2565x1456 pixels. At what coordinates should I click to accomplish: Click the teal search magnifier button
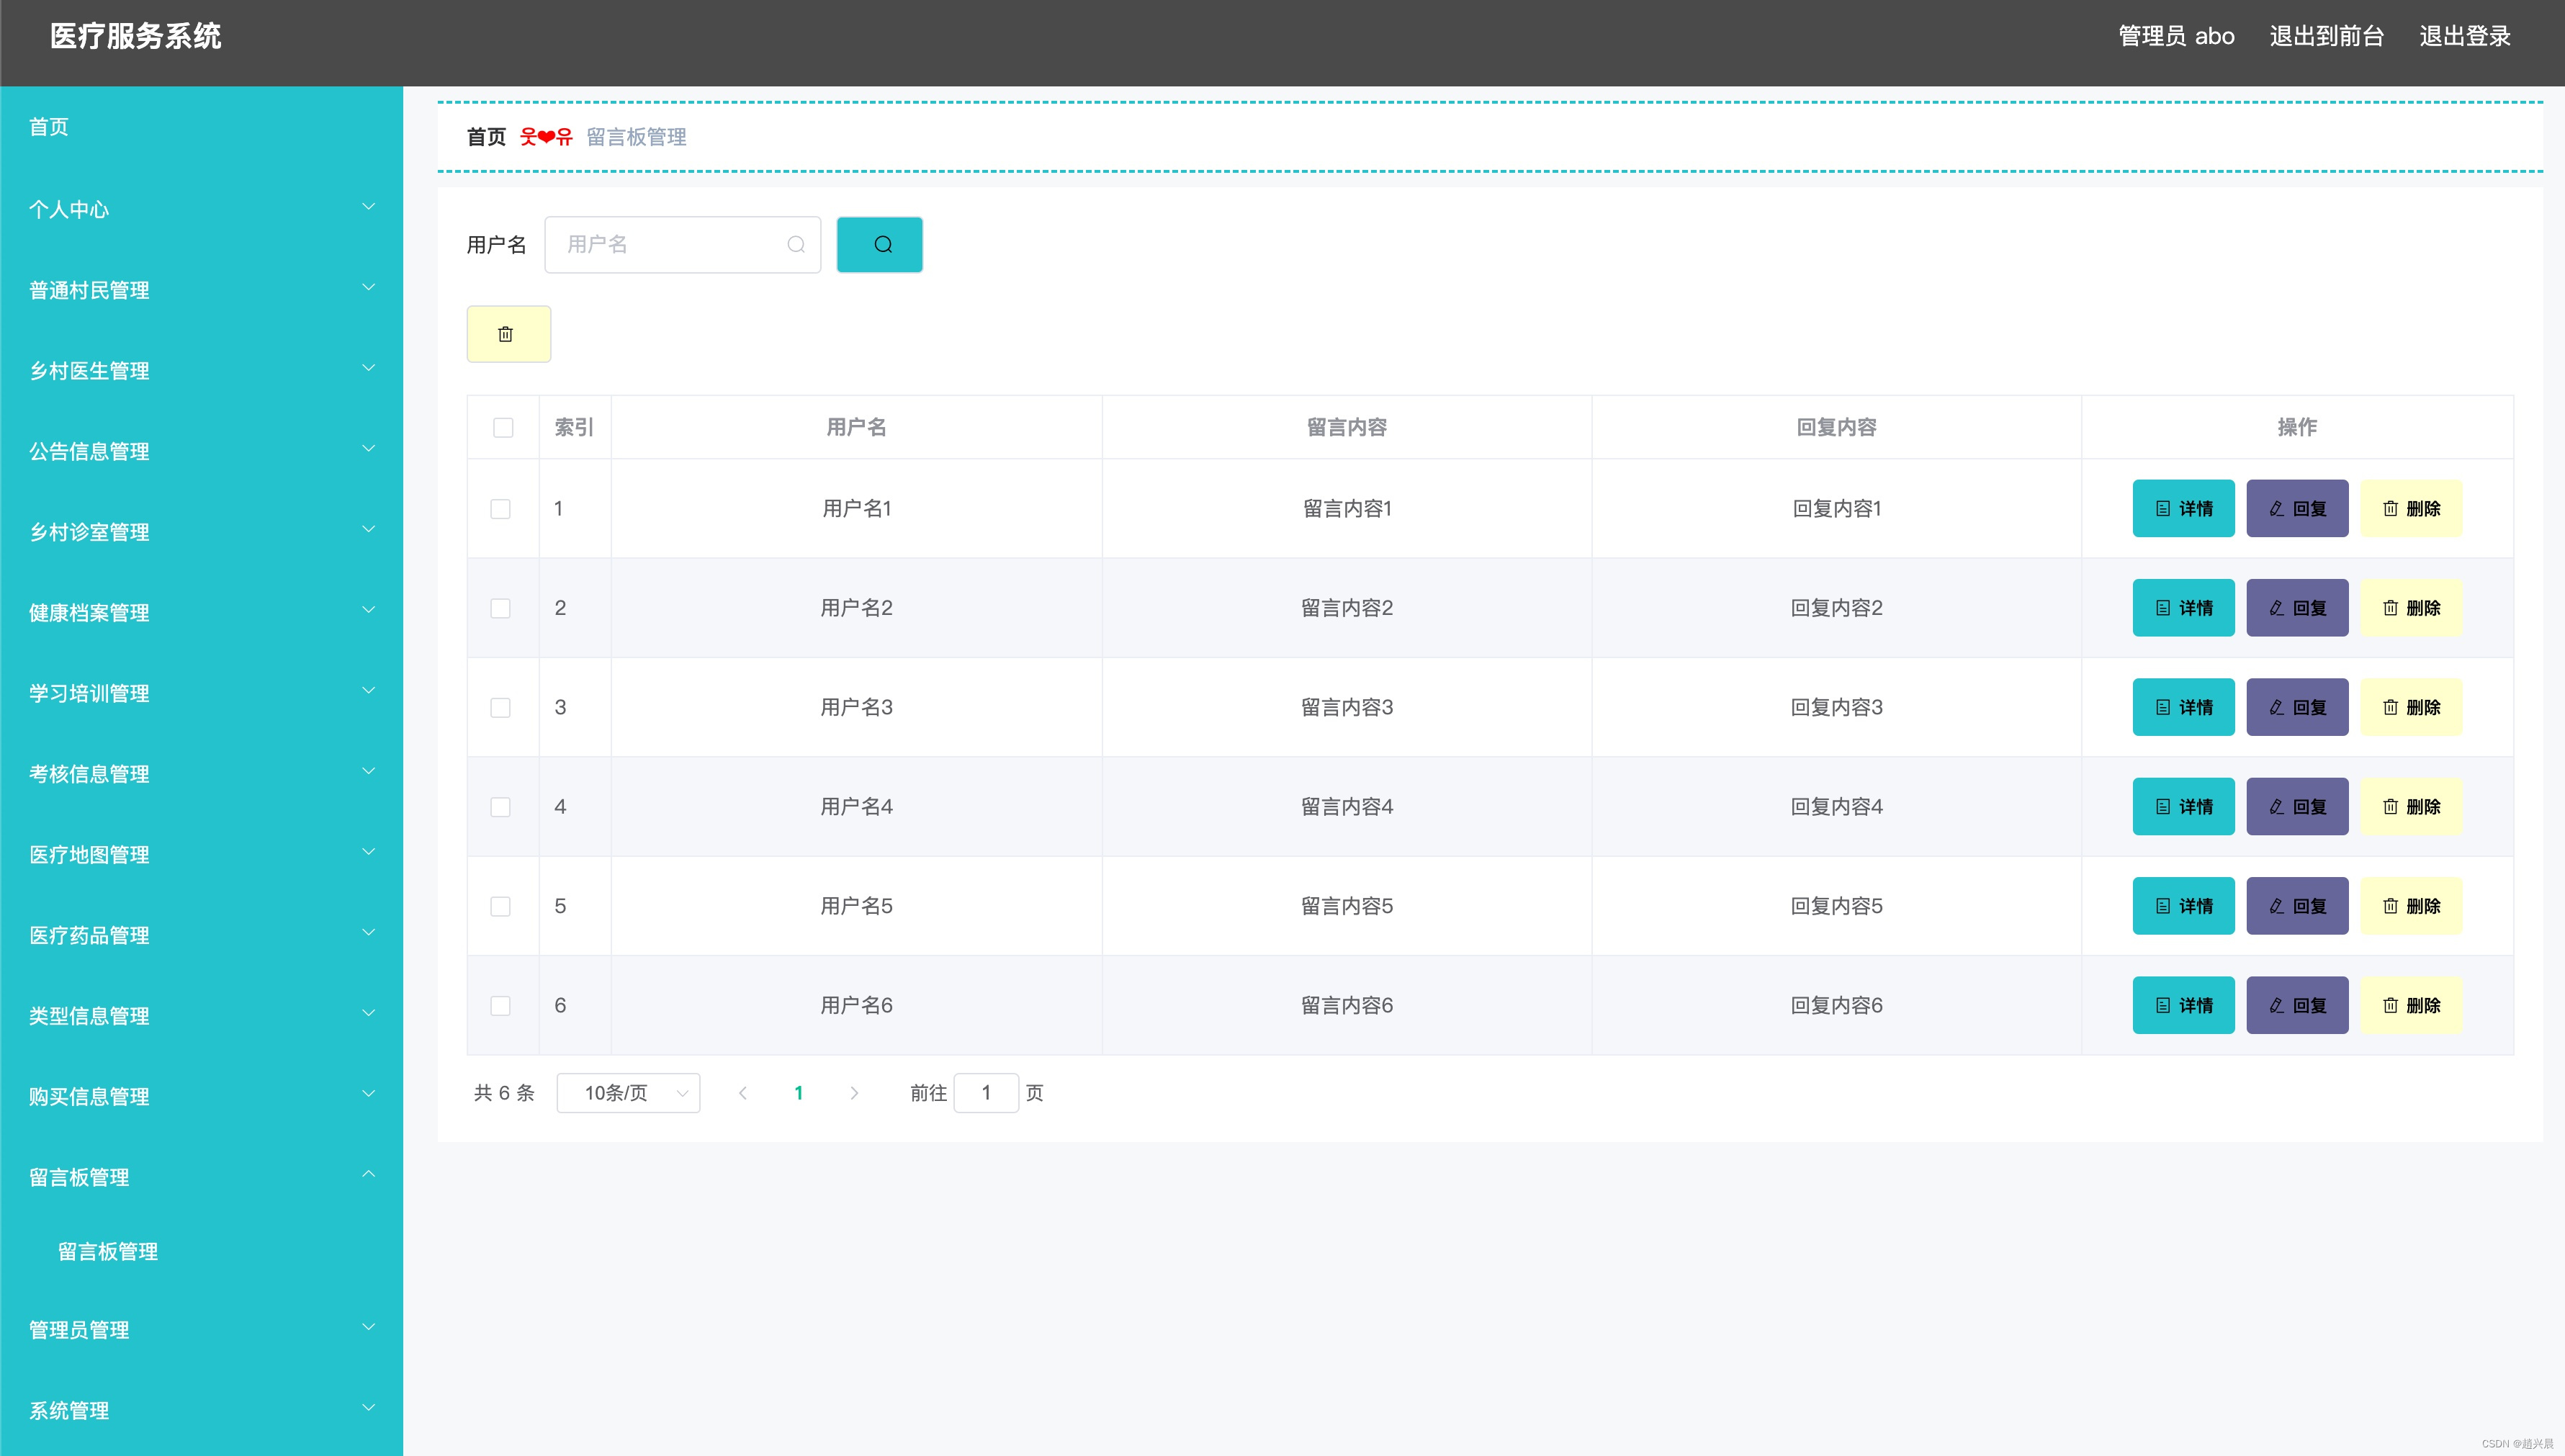(x=879, y=245)
